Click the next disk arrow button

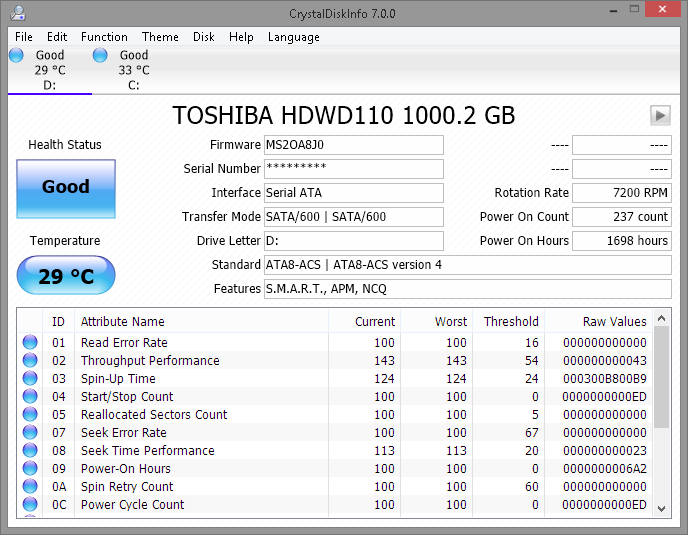[659, 115]
